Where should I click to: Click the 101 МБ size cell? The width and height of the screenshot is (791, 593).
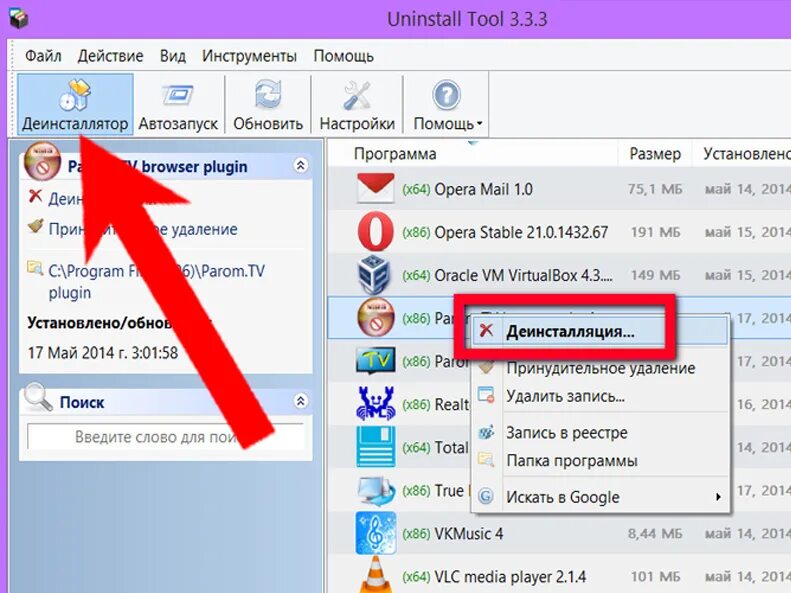pos(656,576)
